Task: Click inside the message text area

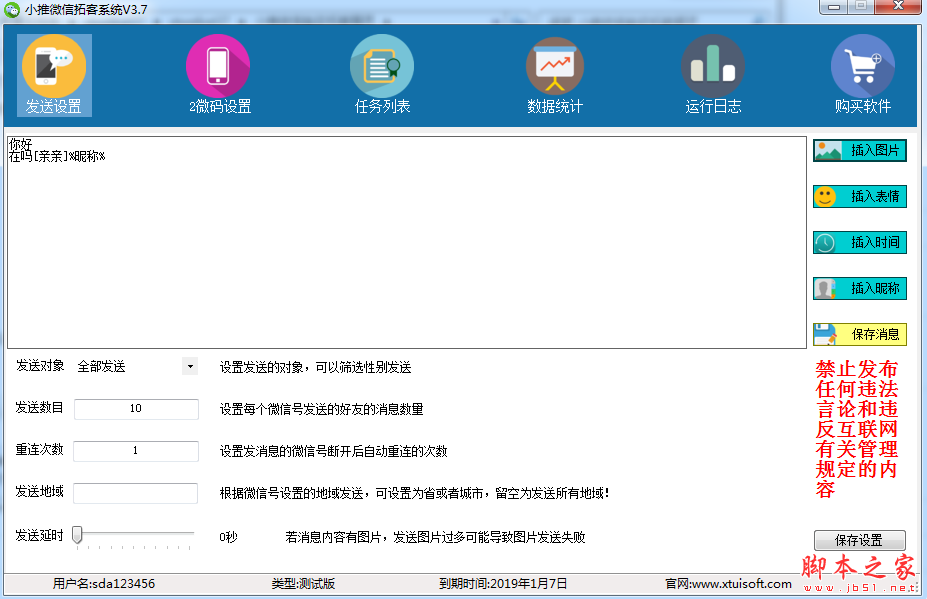Action: pos(407,242)
